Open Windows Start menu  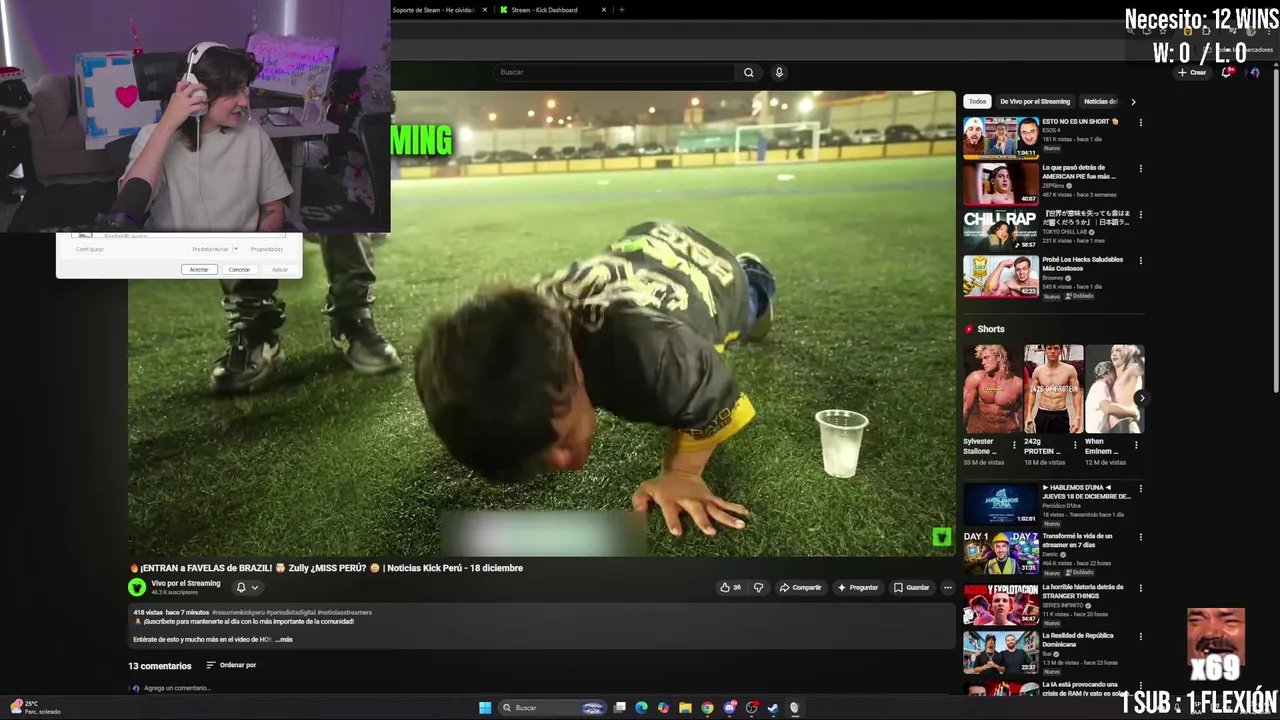point(485,708)
